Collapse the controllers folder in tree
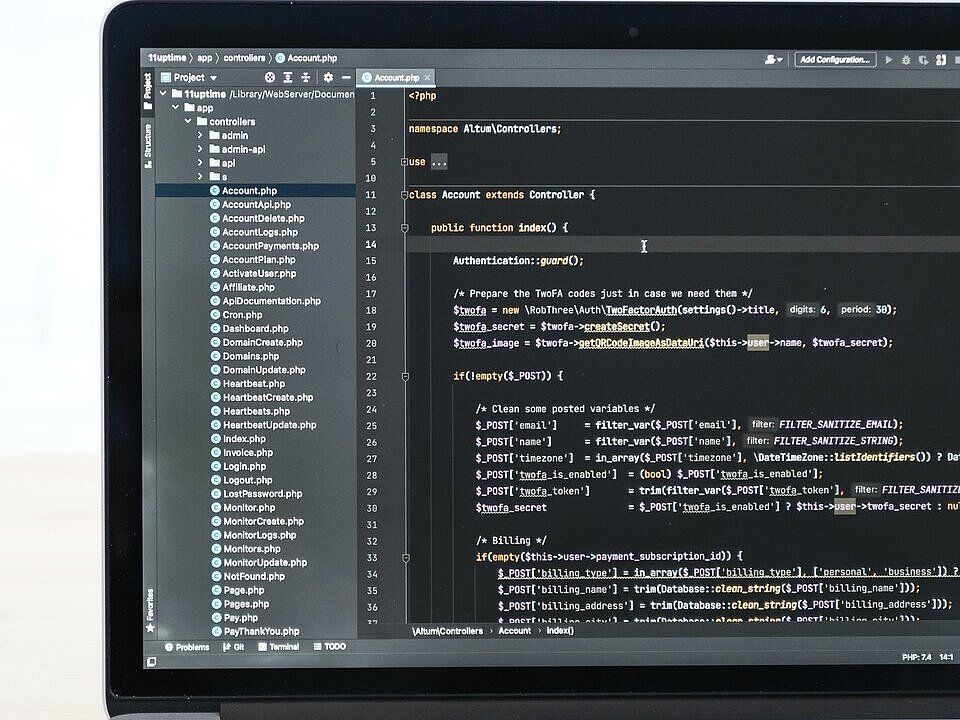Viewport: 960px width, 720px height. click(187, 121)
